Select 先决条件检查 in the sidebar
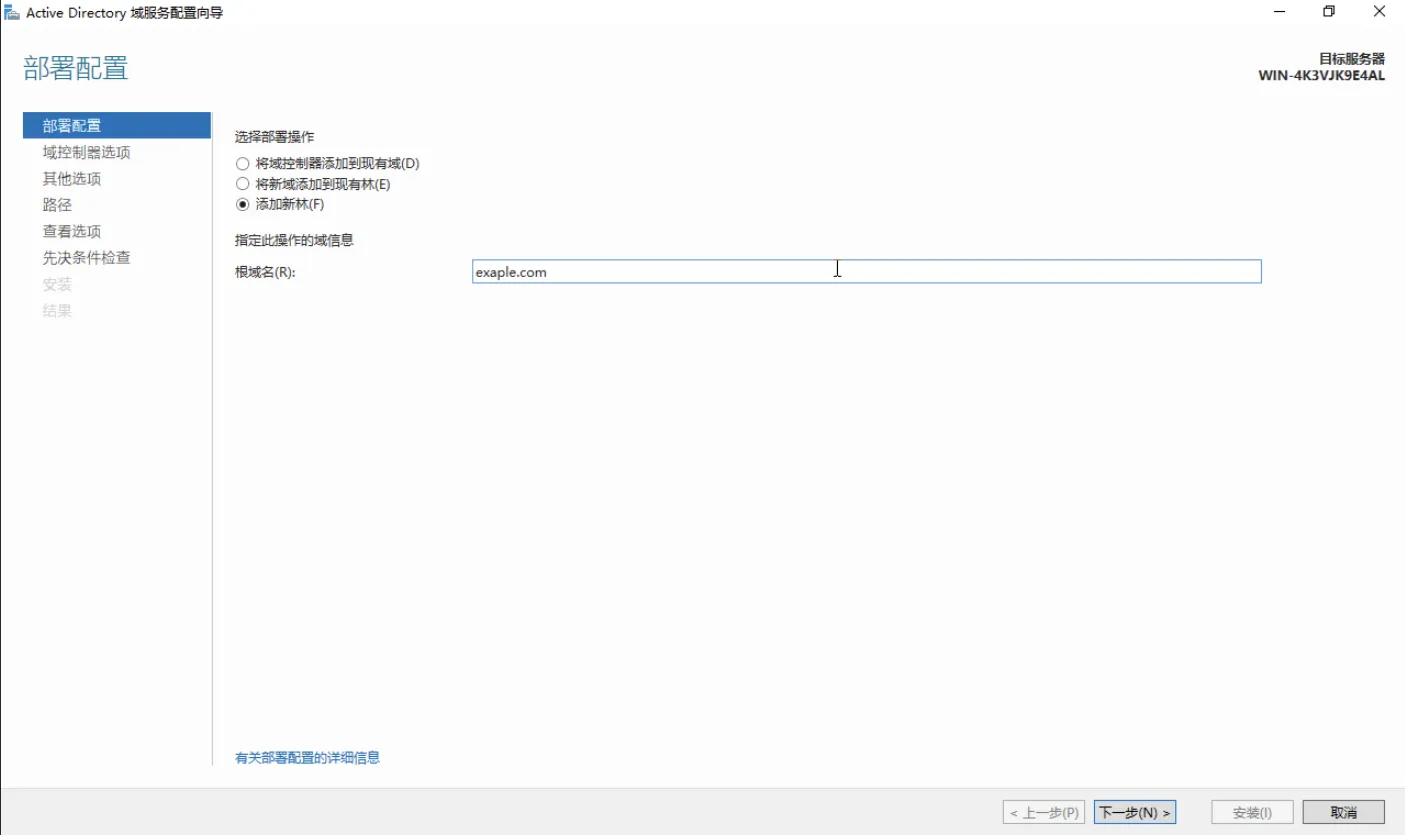 pyautogui.click(x=86, y=258)
